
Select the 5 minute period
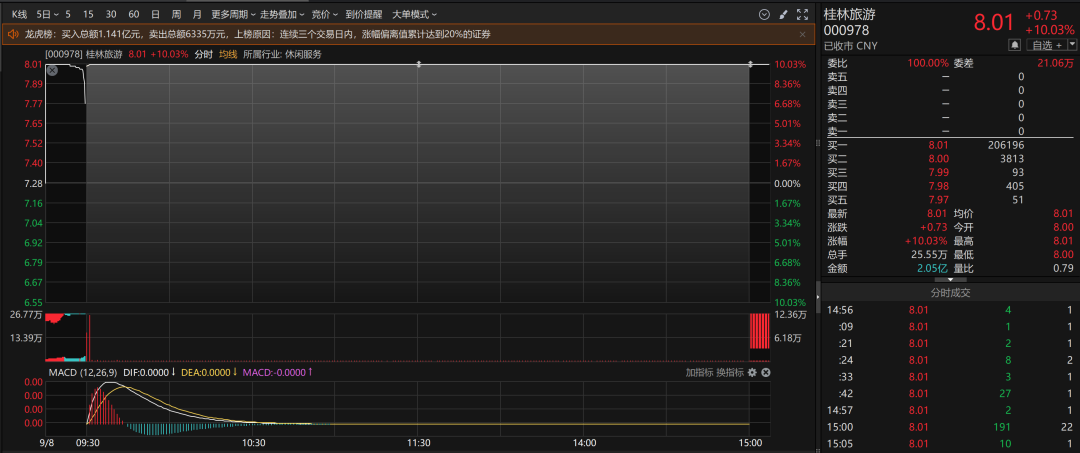click(68, 14)
